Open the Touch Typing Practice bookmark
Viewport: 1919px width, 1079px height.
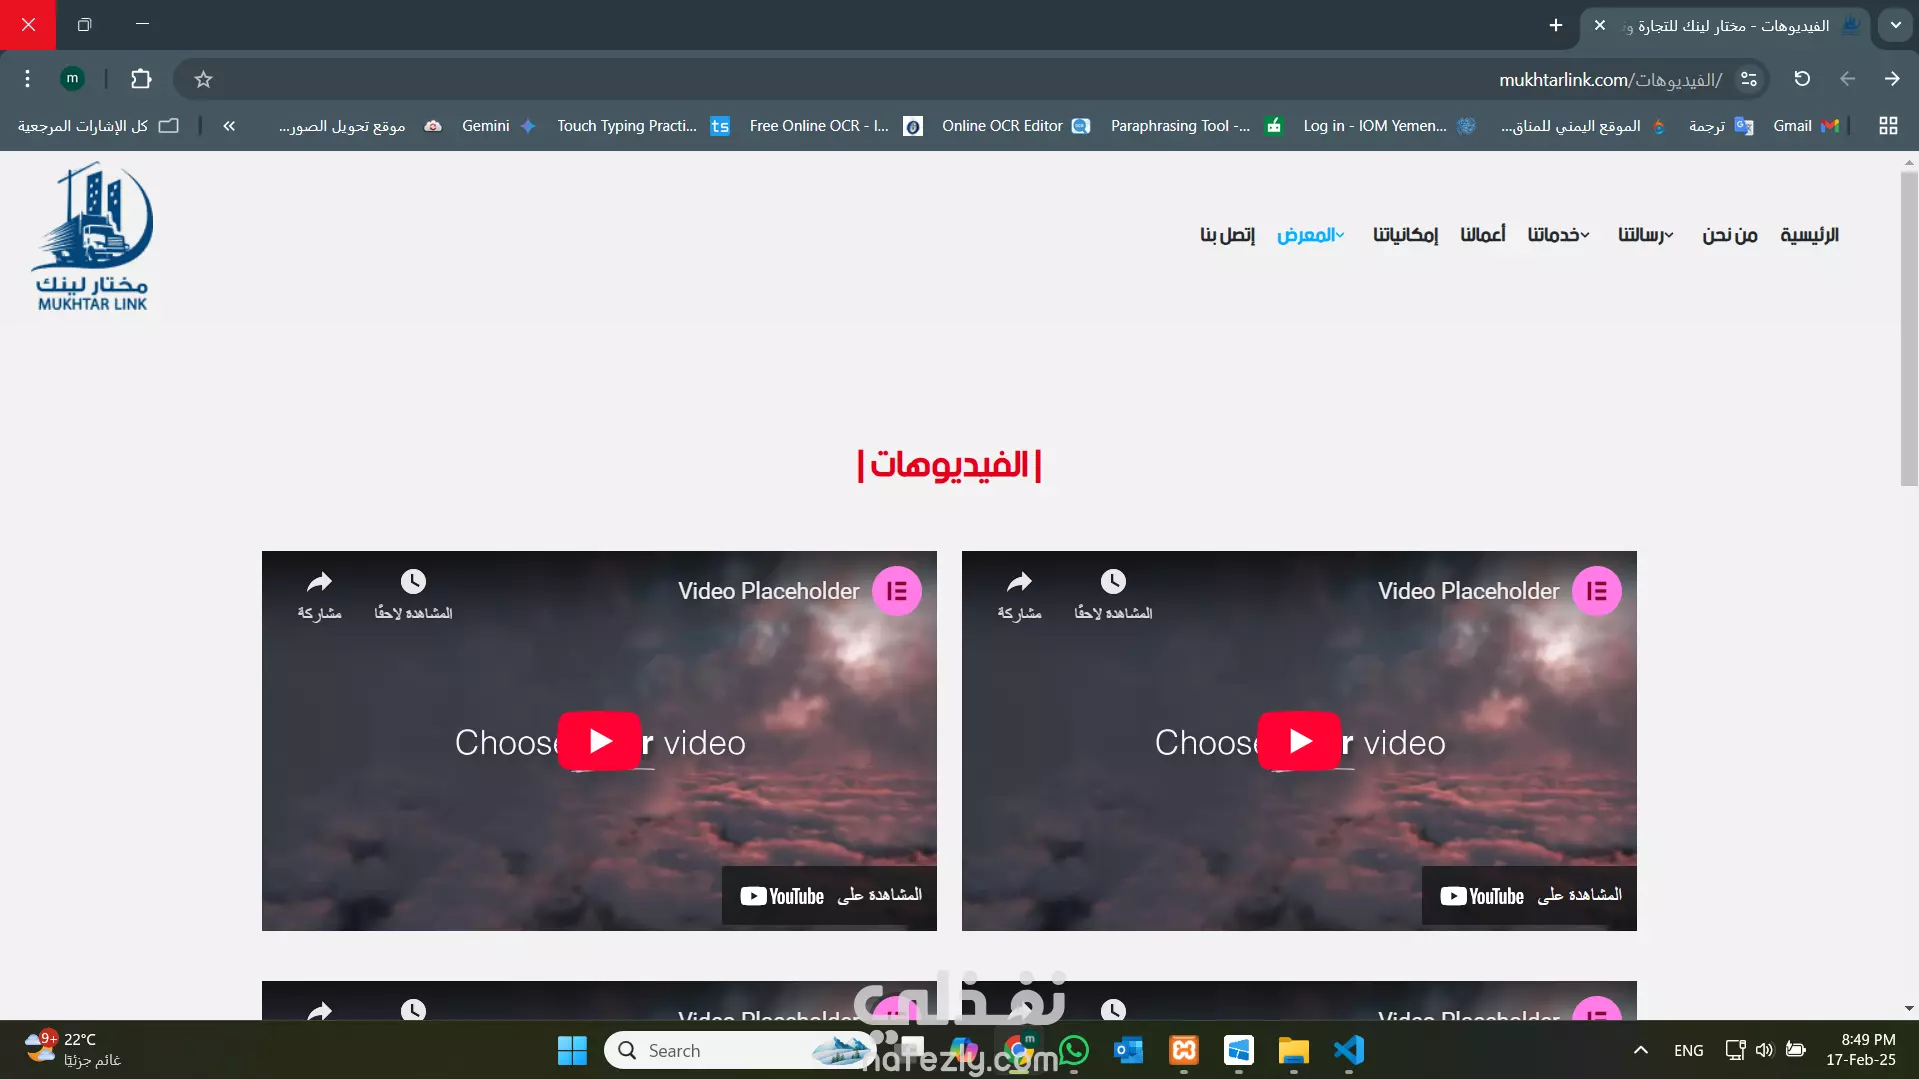(x=643, y=126)
